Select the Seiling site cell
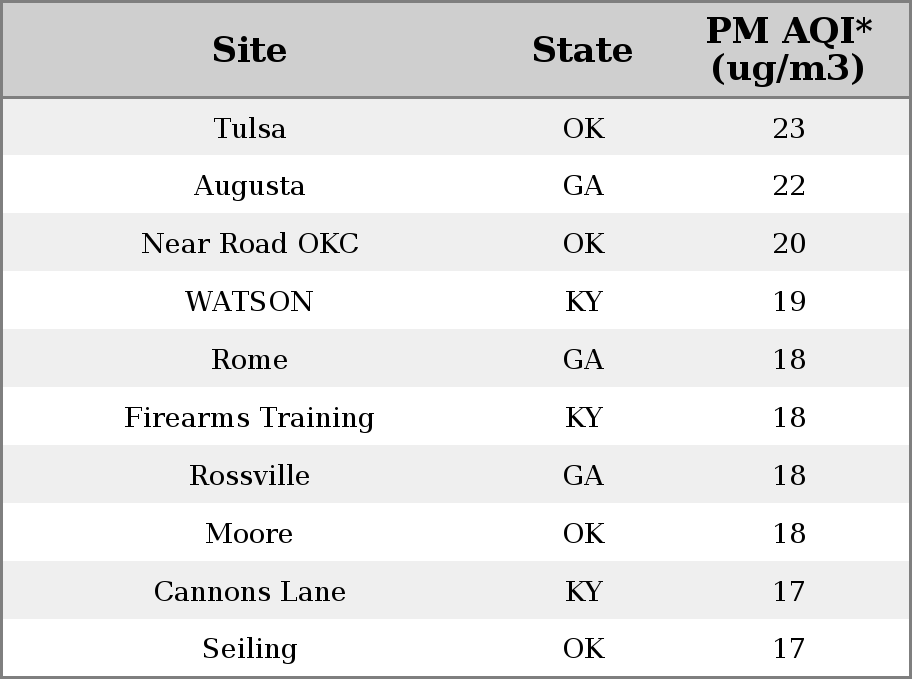The height and width of the screenshot is (679, 912). click(x=250, y=649)
